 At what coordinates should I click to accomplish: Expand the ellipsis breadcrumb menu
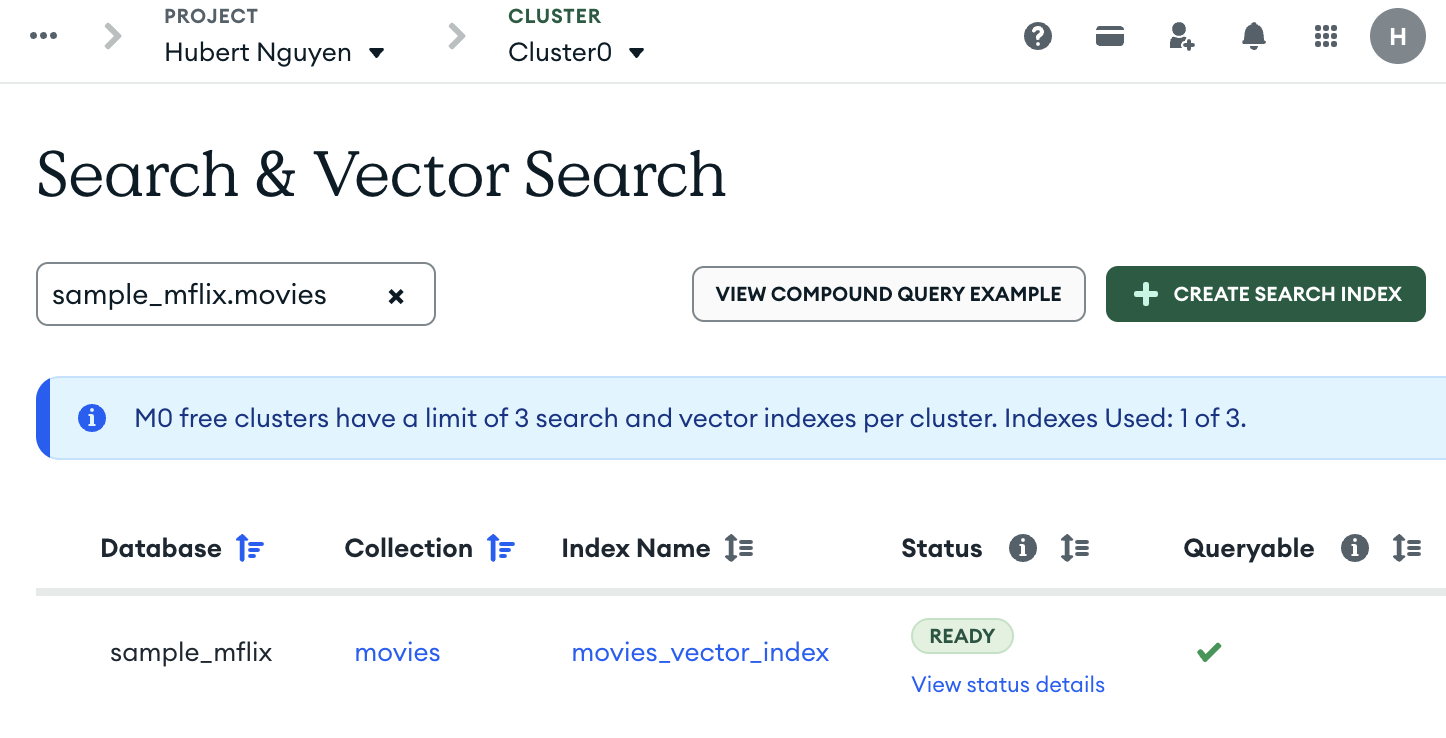[x=43, y=37]
